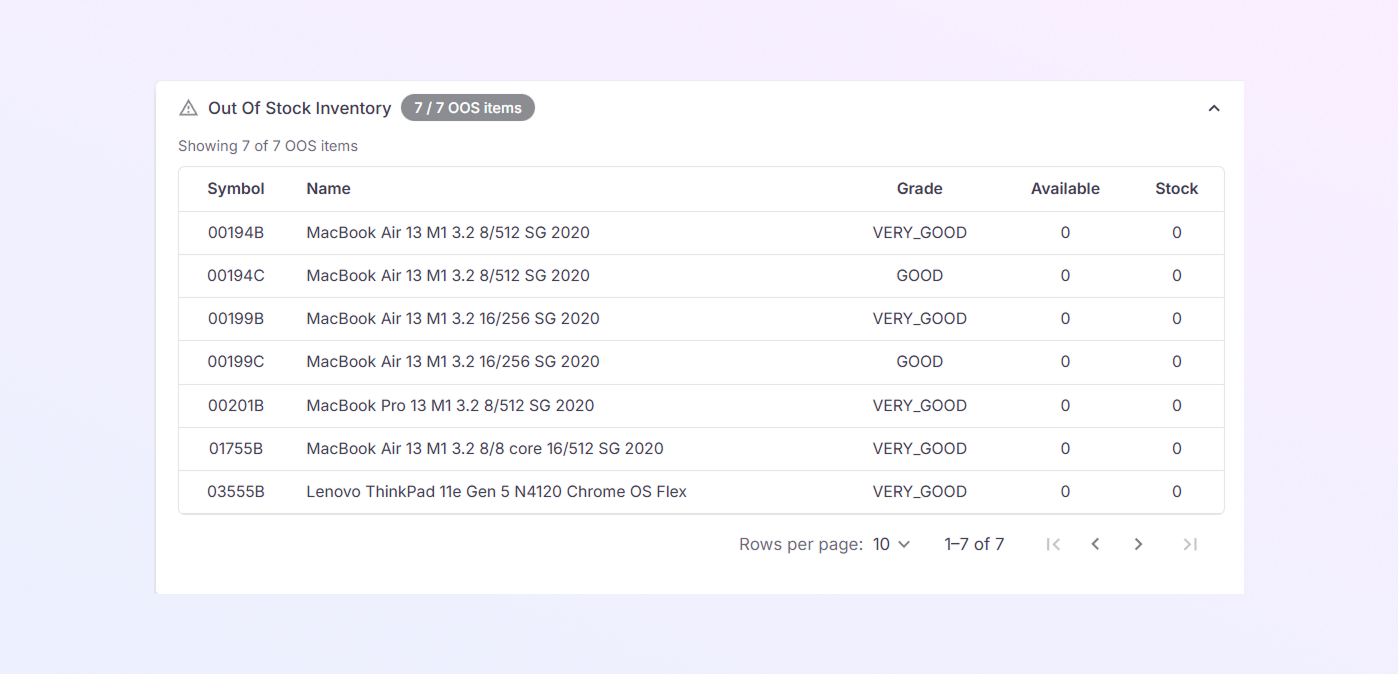Sort by the Stock column header
The height and width of the screenshot is (674, 1398).
1176,189
